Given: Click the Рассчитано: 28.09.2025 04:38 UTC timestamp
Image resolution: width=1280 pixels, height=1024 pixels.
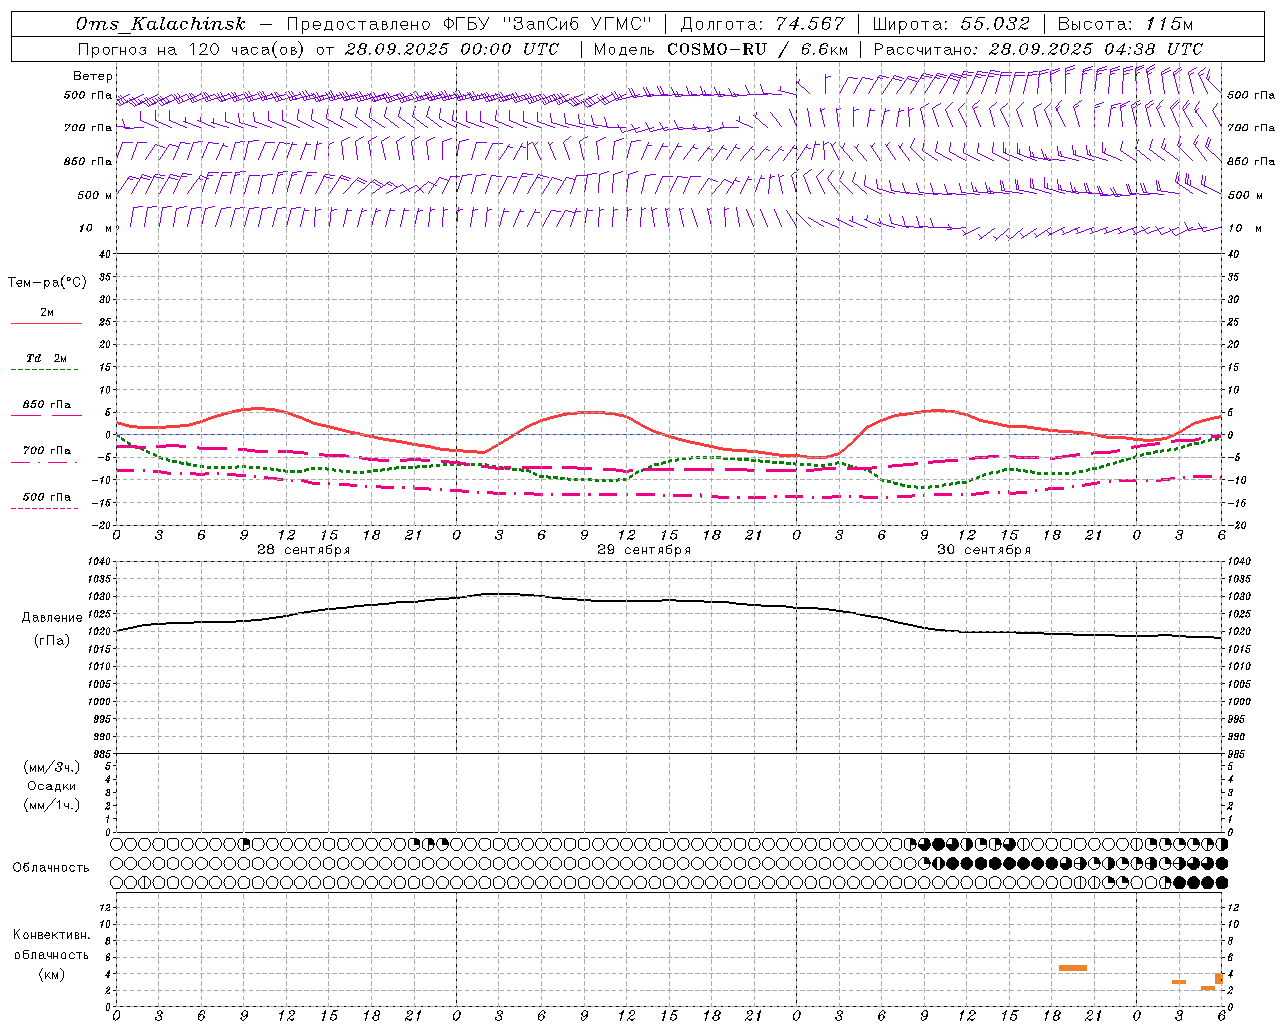Looking at the screenshot, I should pyautogui.click(x=1038, y=49).
